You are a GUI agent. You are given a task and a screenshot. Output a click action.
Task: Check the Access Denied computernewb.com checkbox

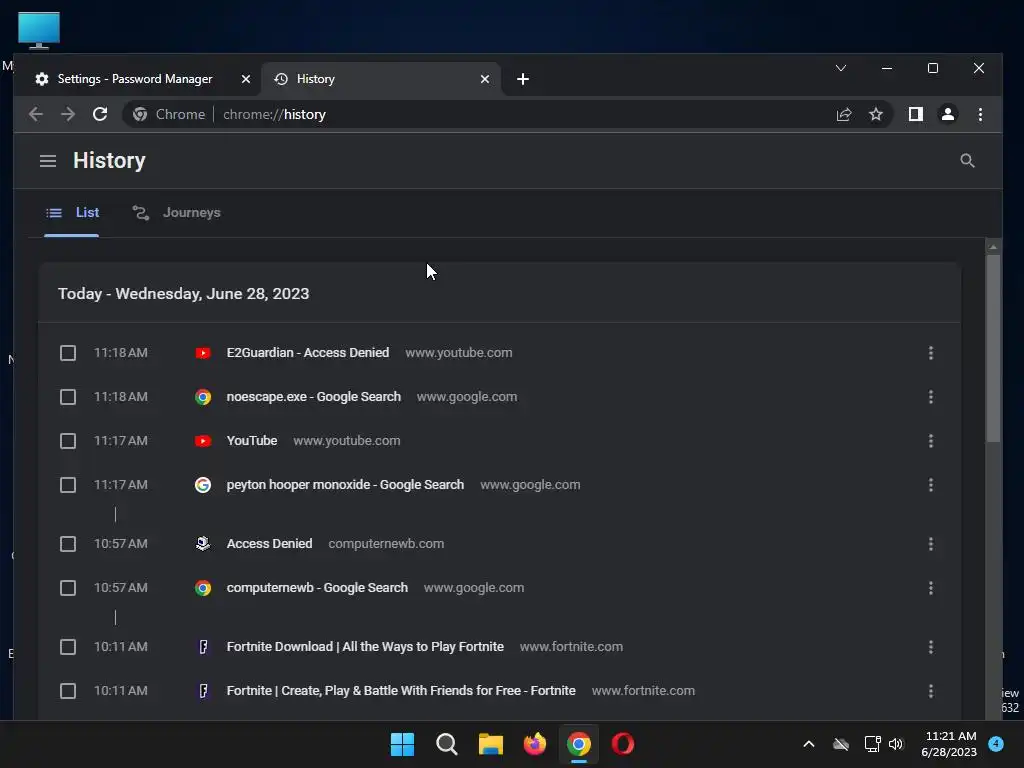(68, 544)
